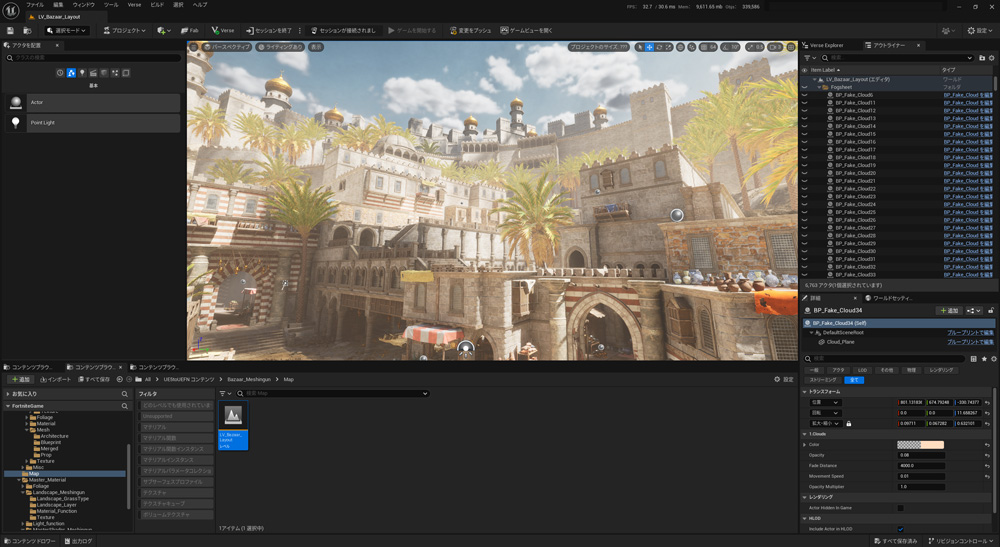Viewport: 1000px width, 547px height.
Task: Open the Build menu
Action: pos(157,4)
